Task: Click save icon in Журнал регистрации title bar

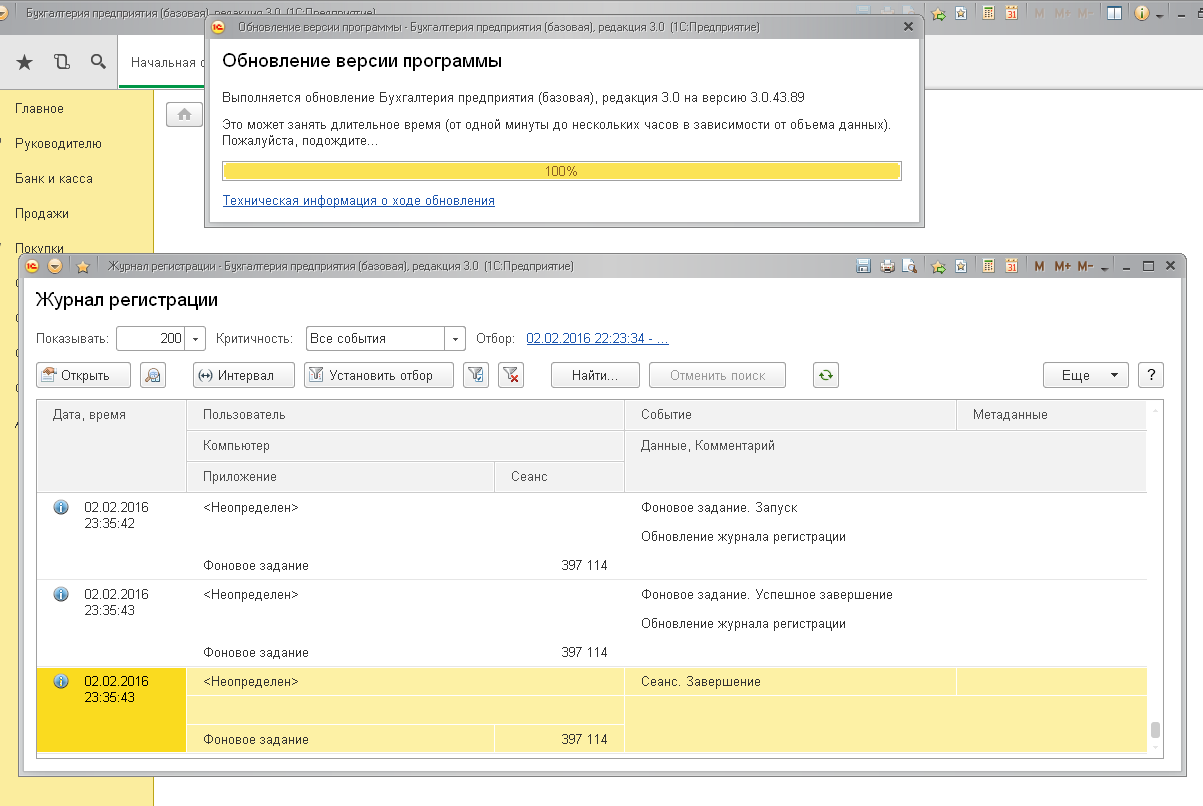Action: pyautogui.click(x=864, y=267)
